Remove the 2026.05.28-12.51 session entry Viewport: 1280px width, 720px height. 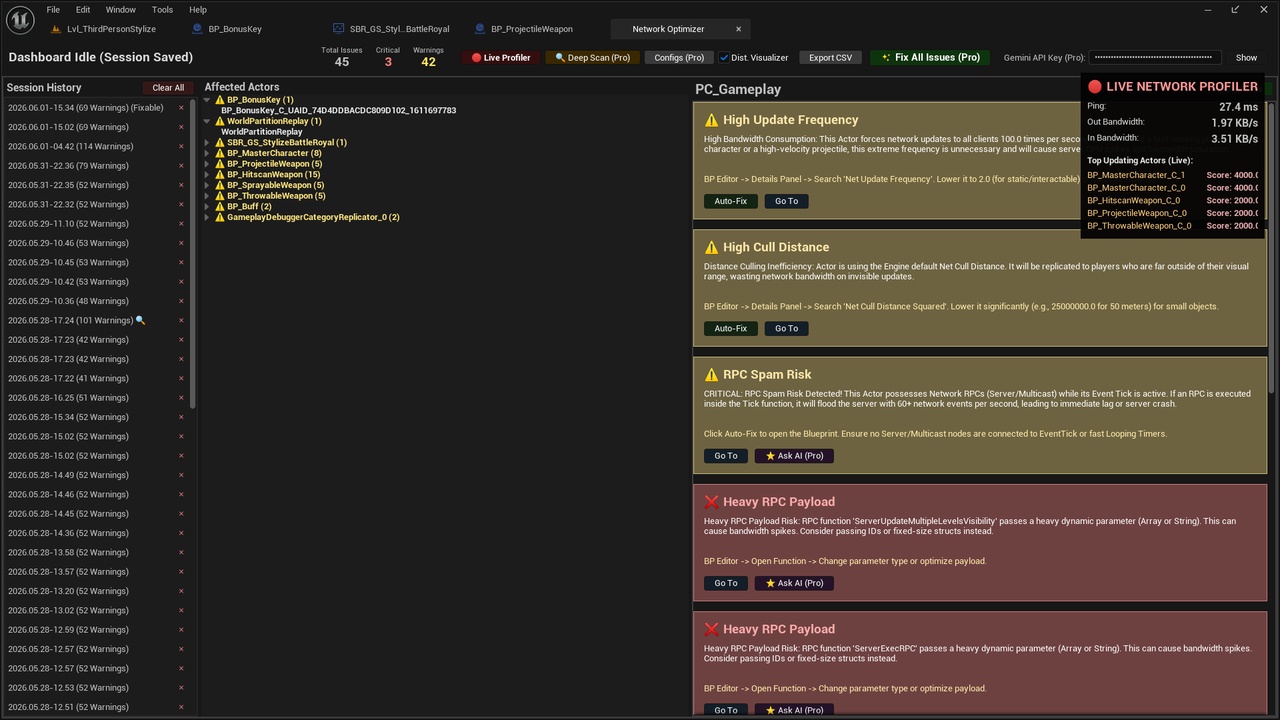click(181, 707)
